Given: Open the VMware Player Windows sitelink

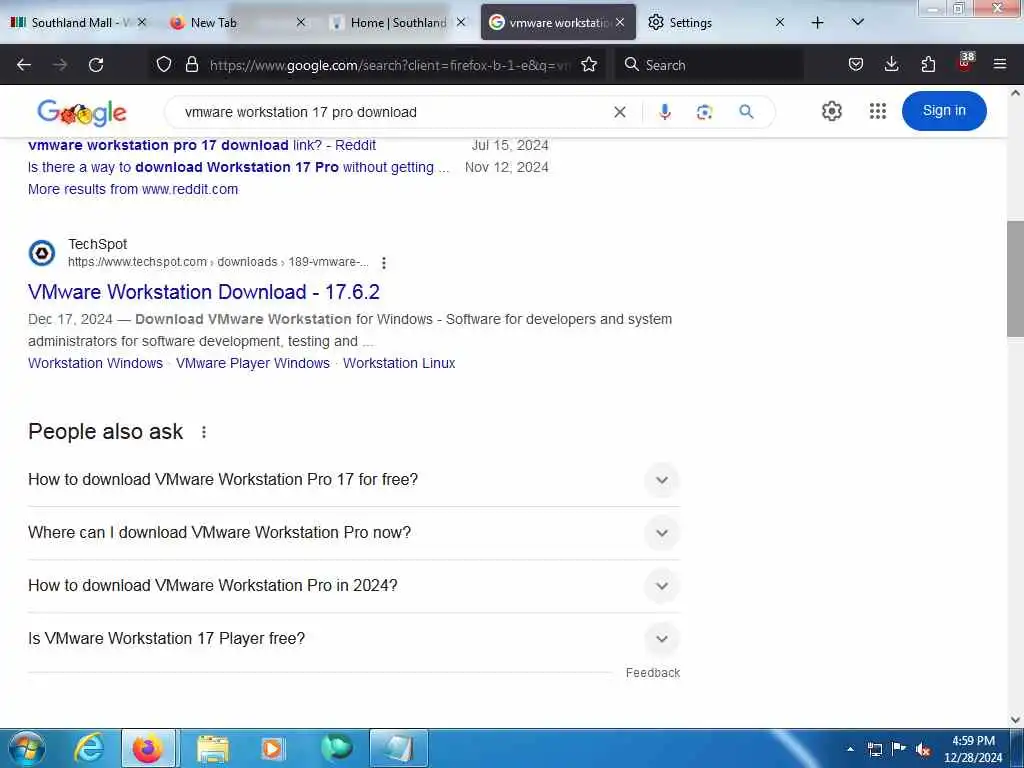Looking at the screenshot, I should [253, 363].
